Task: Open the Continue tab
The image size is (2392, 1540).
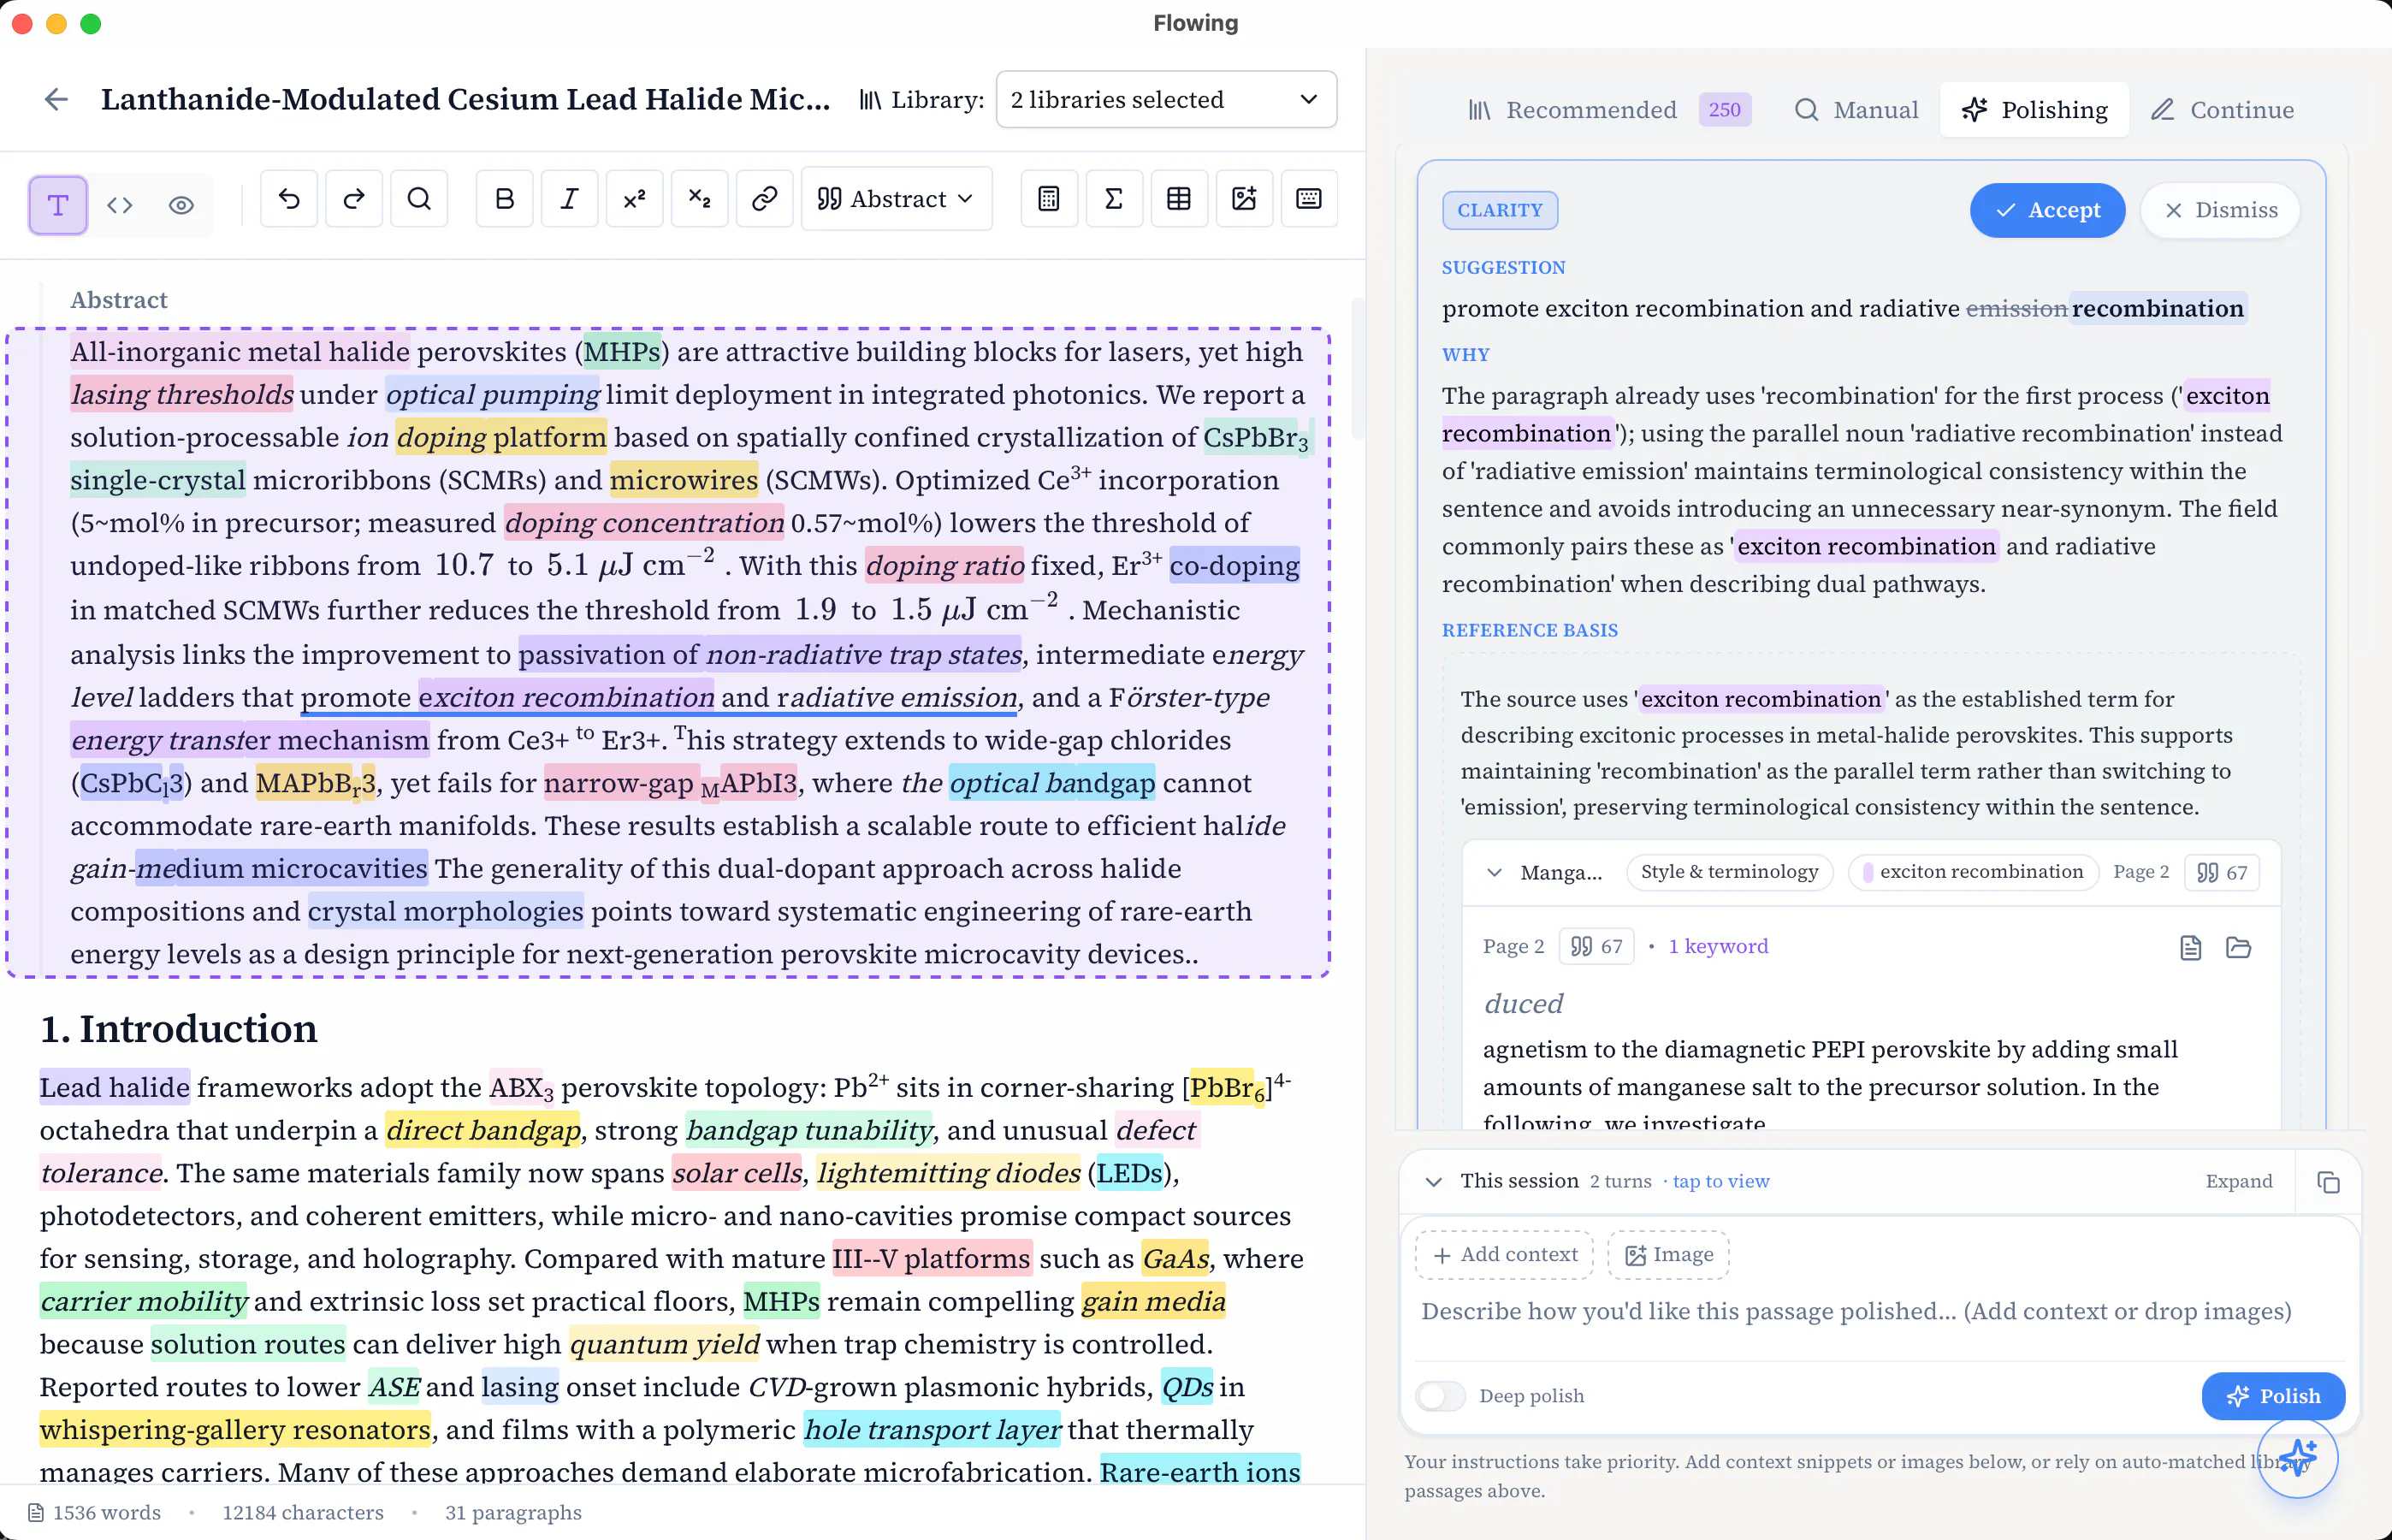Action: [x=2223, y=110]
